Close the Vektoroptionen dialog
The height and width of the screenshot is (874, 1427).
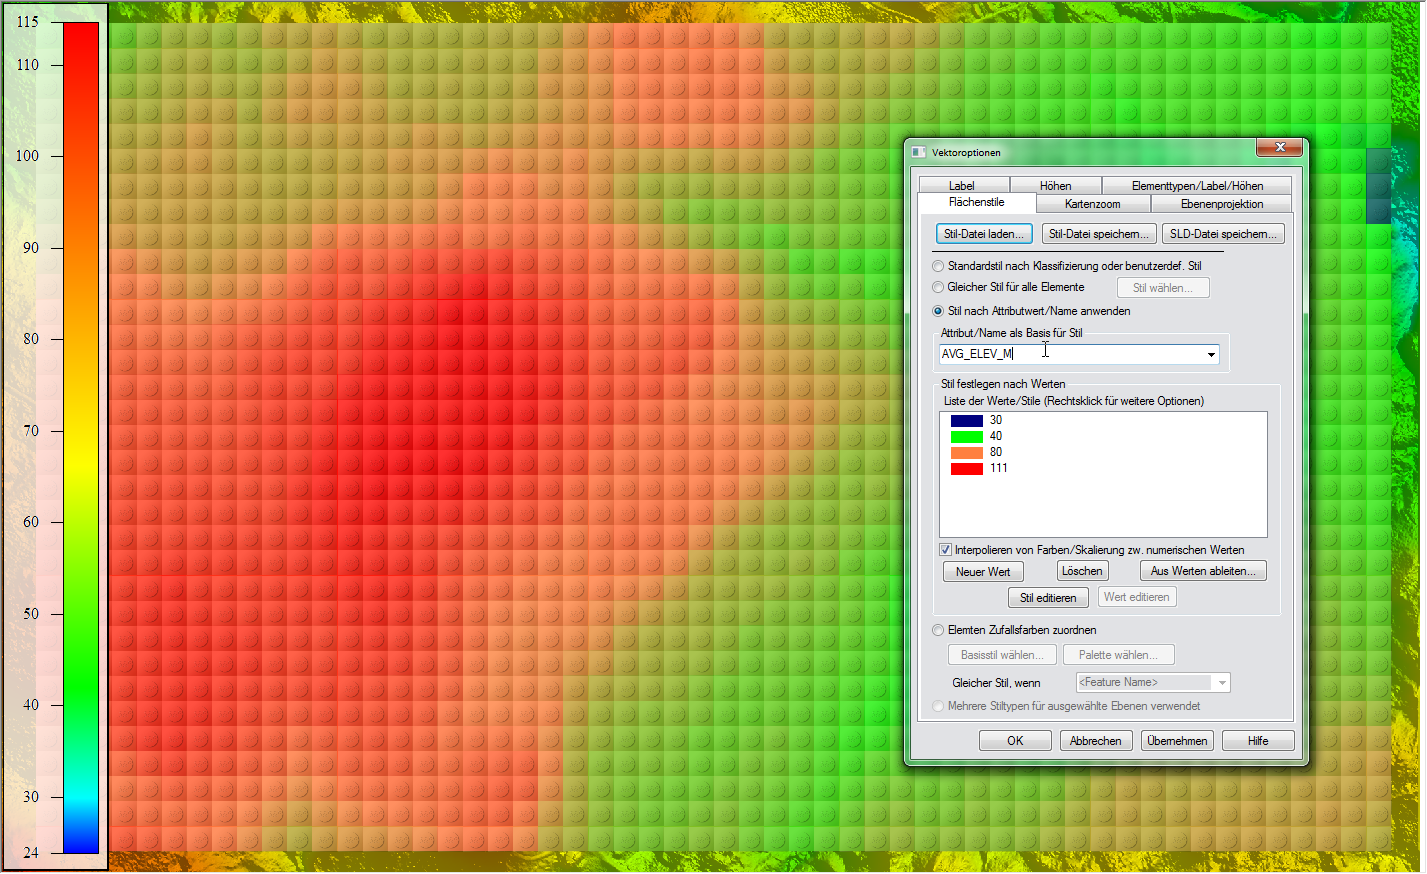pyautogui.click(x=1279, y=148)
